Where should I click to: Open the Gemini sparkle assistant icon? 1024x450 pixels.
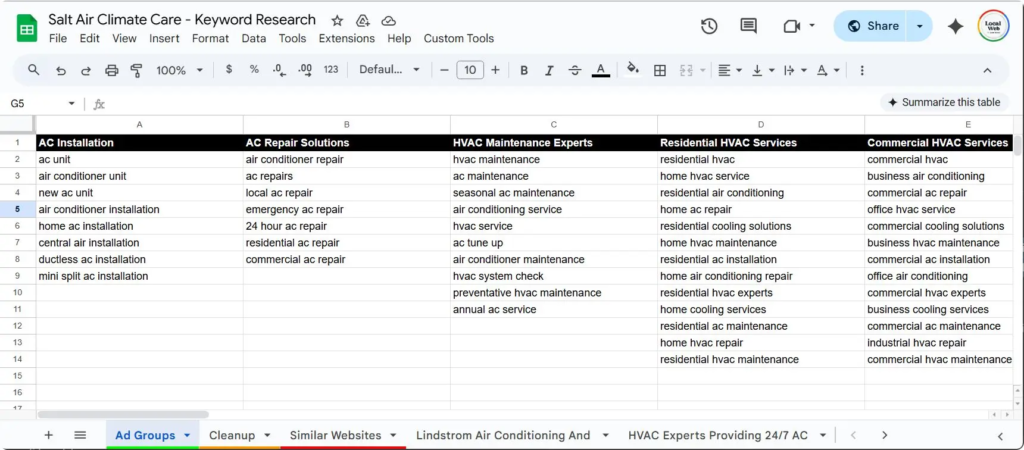point(955,26)
